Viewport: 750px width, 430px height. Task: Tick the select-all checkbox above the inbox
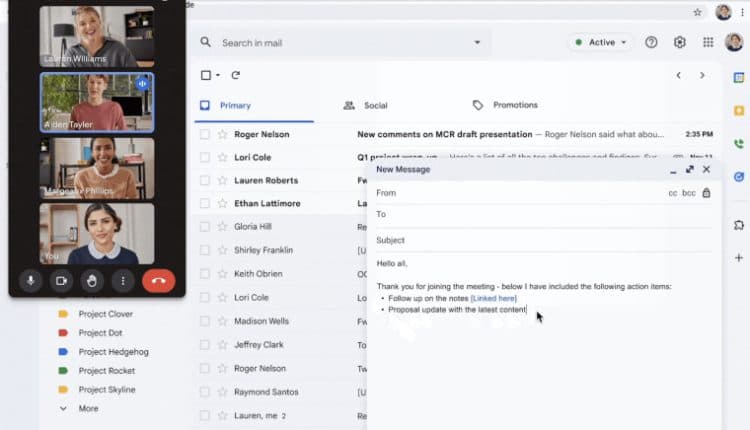pos(206,75)
